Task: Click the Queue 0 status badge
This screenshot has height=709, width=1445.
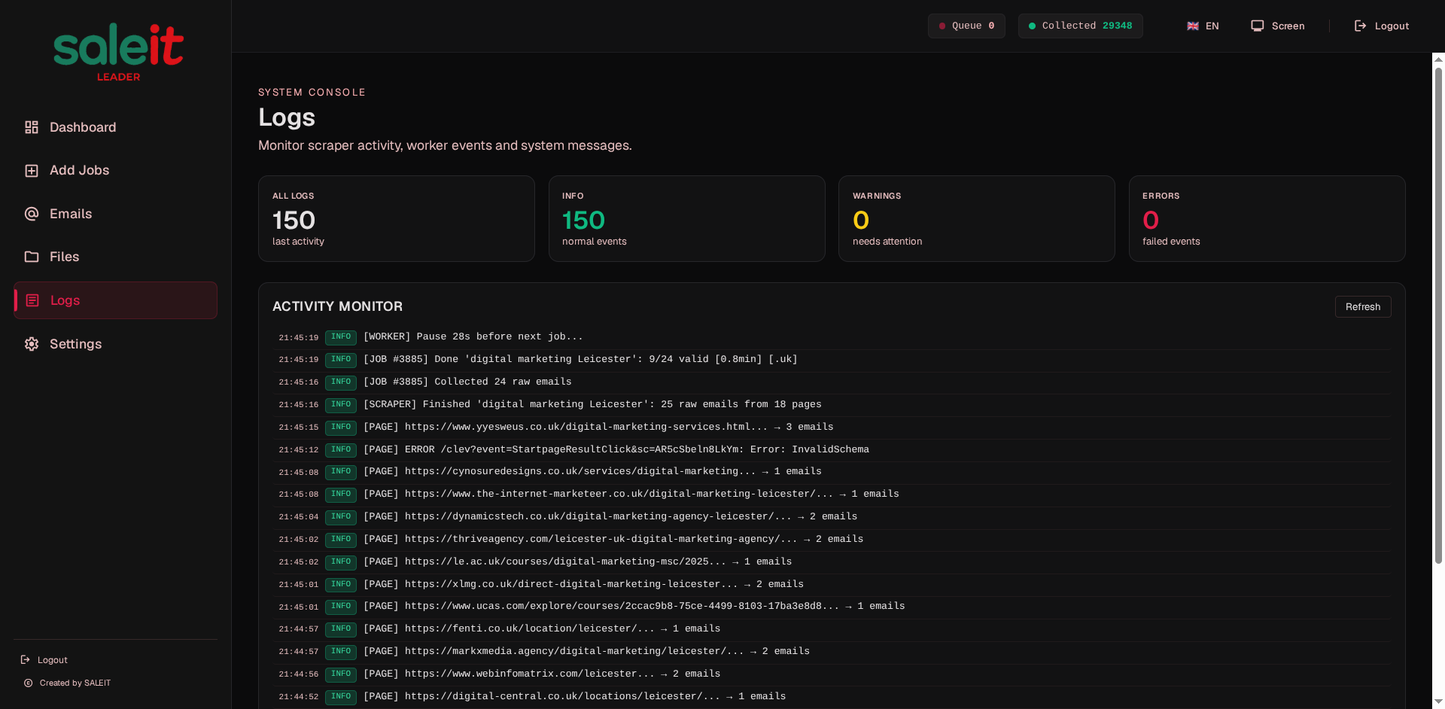Action: coord(966,26)
